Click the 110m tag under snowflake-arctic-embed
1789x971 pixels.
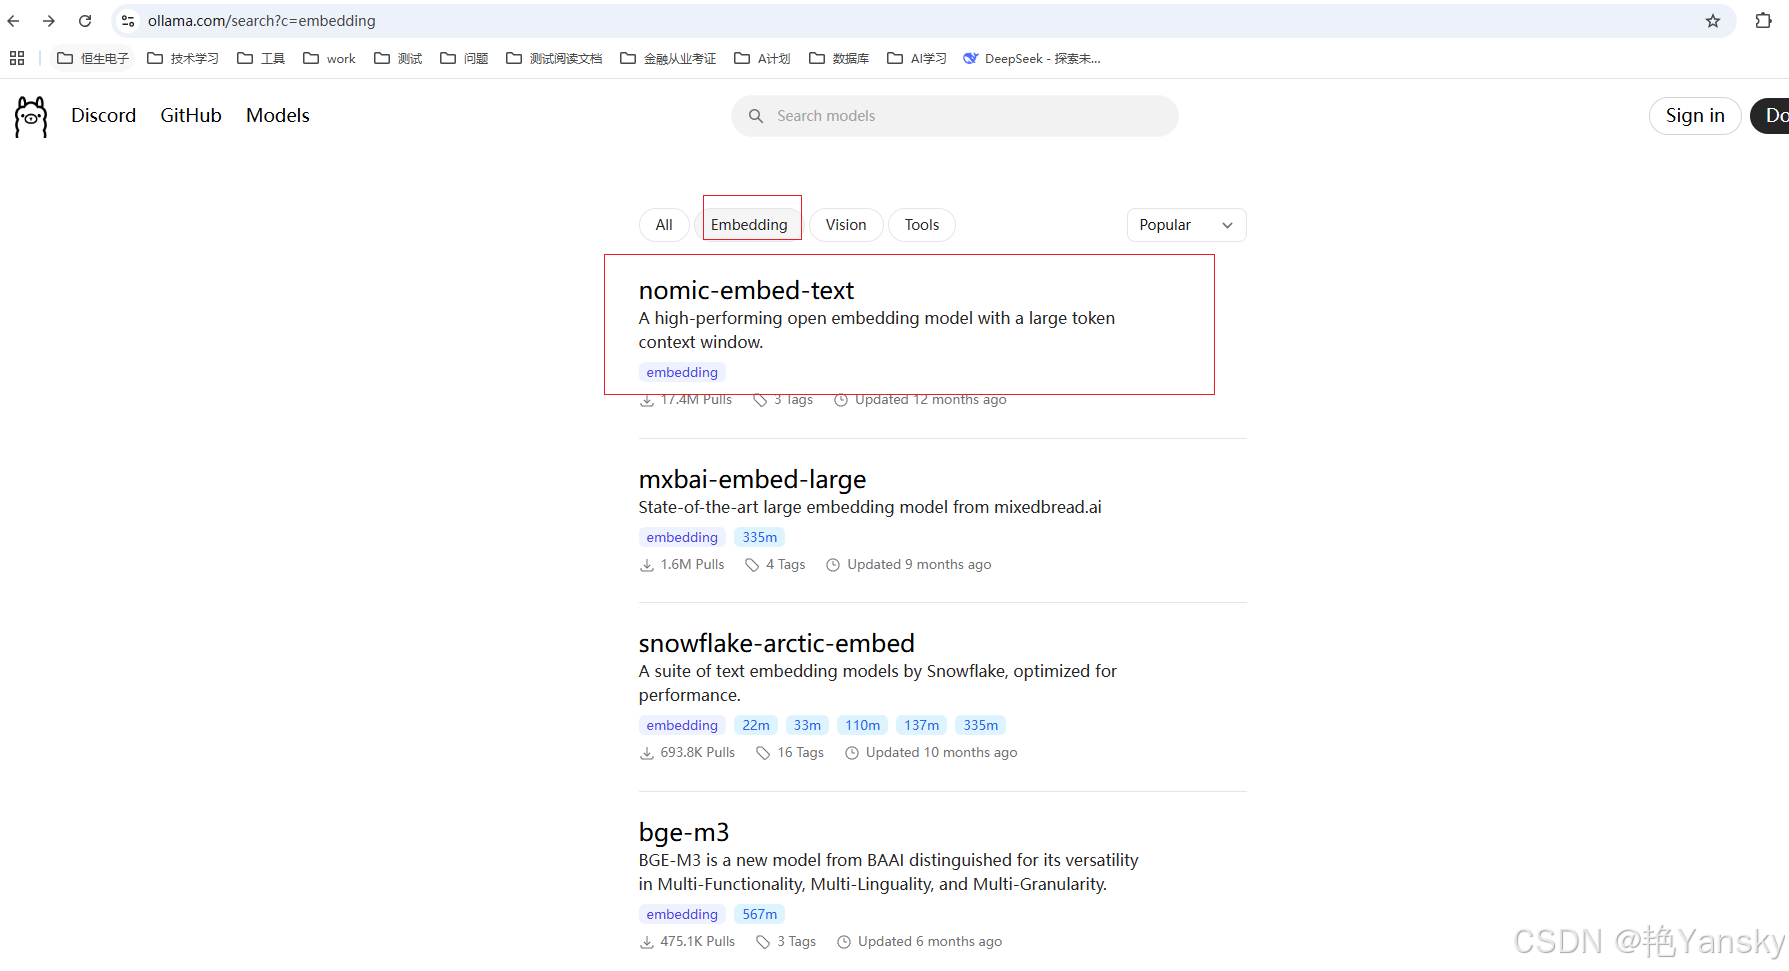[862, 725]
